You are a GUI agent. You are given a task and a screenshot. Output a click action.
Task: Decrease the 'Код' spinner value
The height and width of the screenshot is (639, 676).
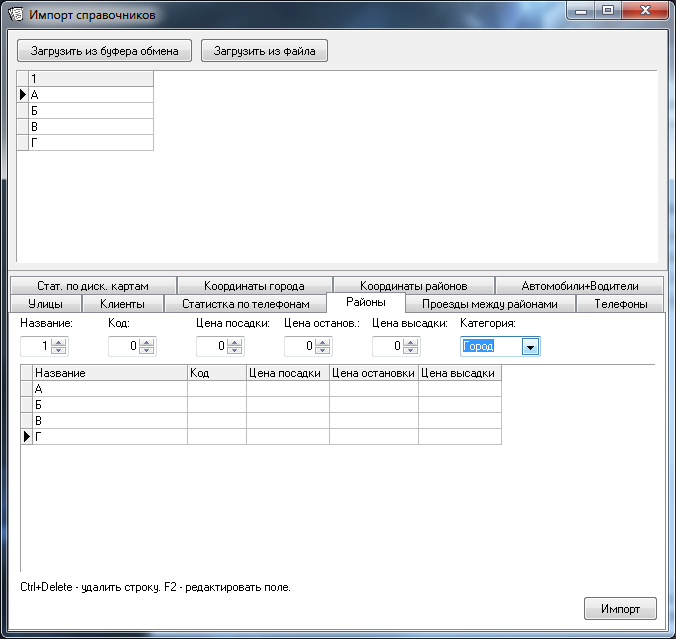point(147,351)
